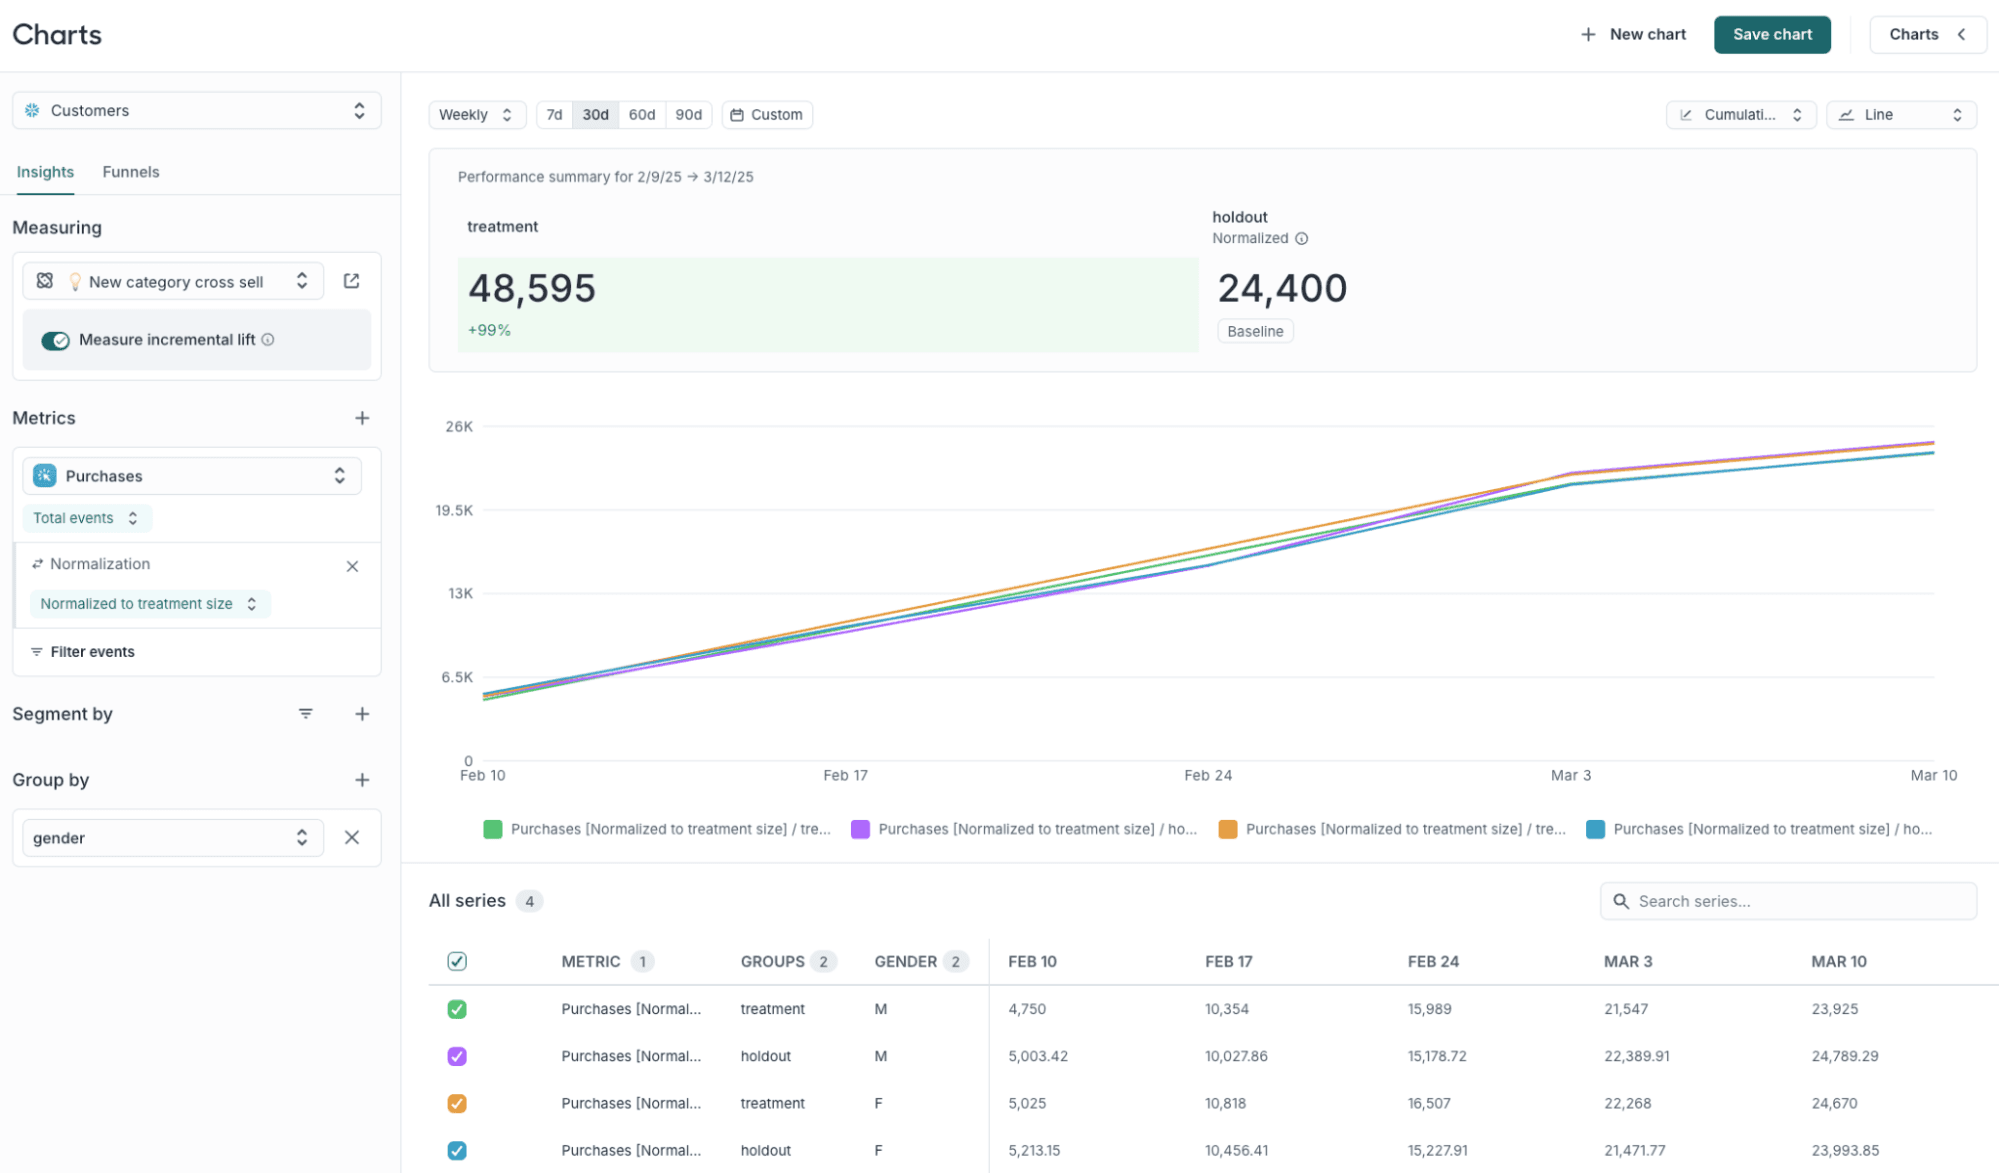Screen dimensions: 1999x1174
Task: Open external link icon beside New category cross sell
Action: (351, 281)
